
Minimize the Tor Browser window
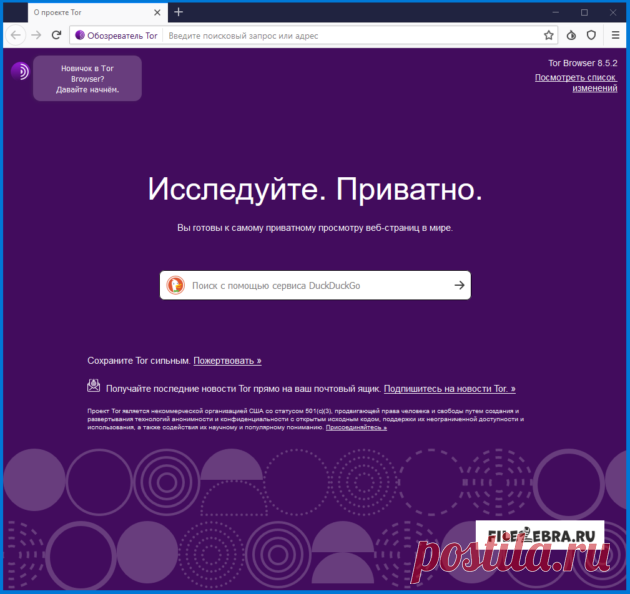tap(555, 12)
